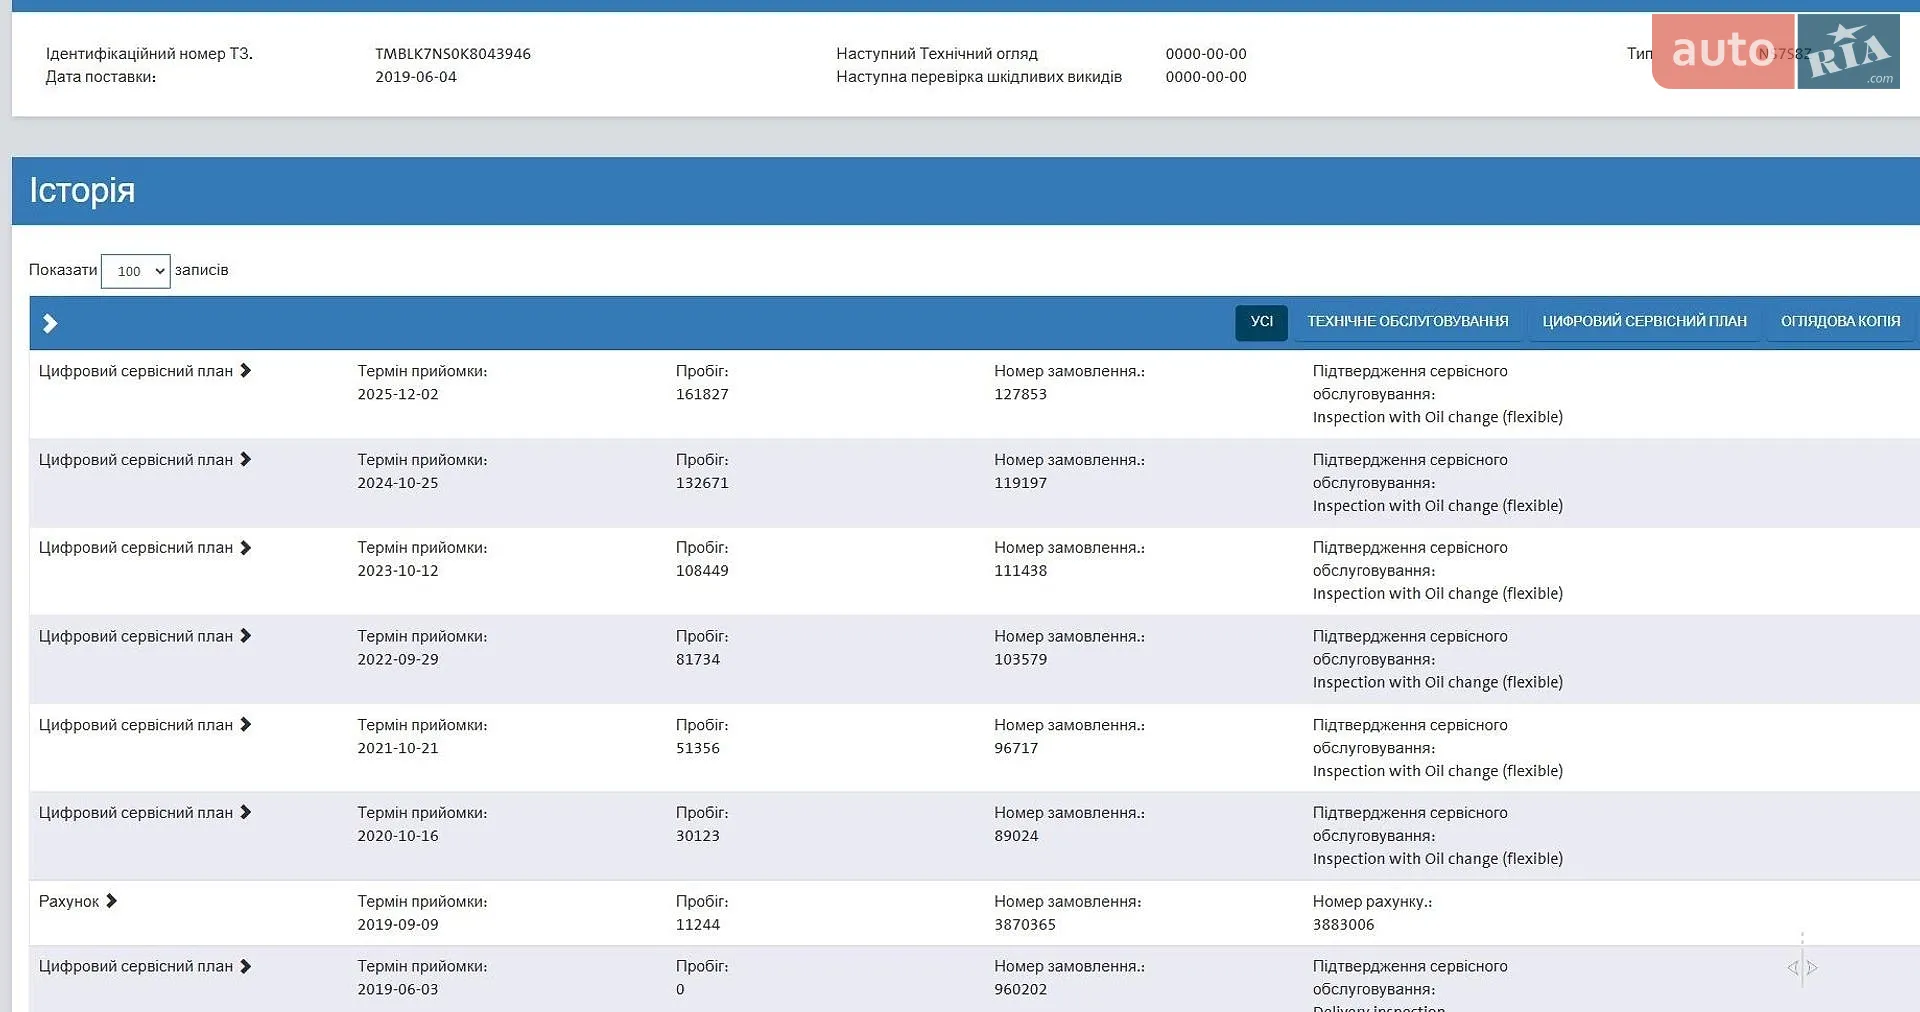This screenshot has width=1920, height=1012.
Task: Click mileage value 11244
Action: point(698,925)
